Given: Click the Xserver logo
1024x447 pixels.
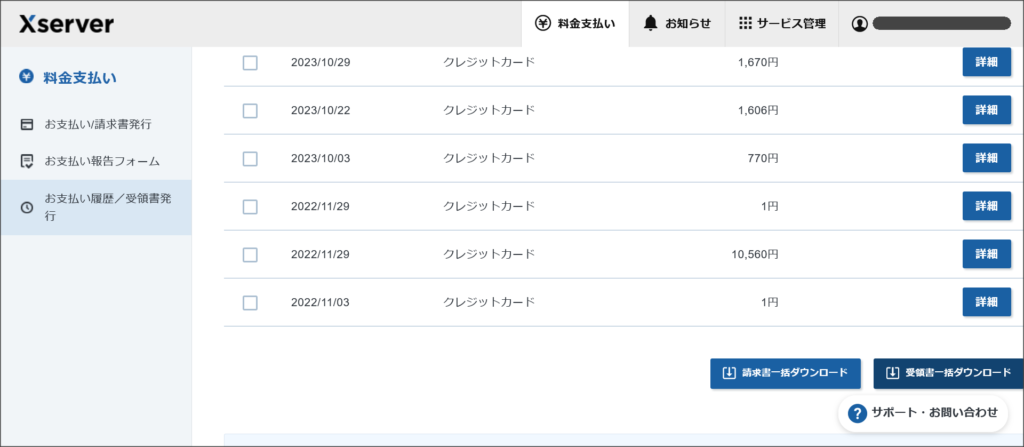Looking at the screenshot, I should point(67,24).
